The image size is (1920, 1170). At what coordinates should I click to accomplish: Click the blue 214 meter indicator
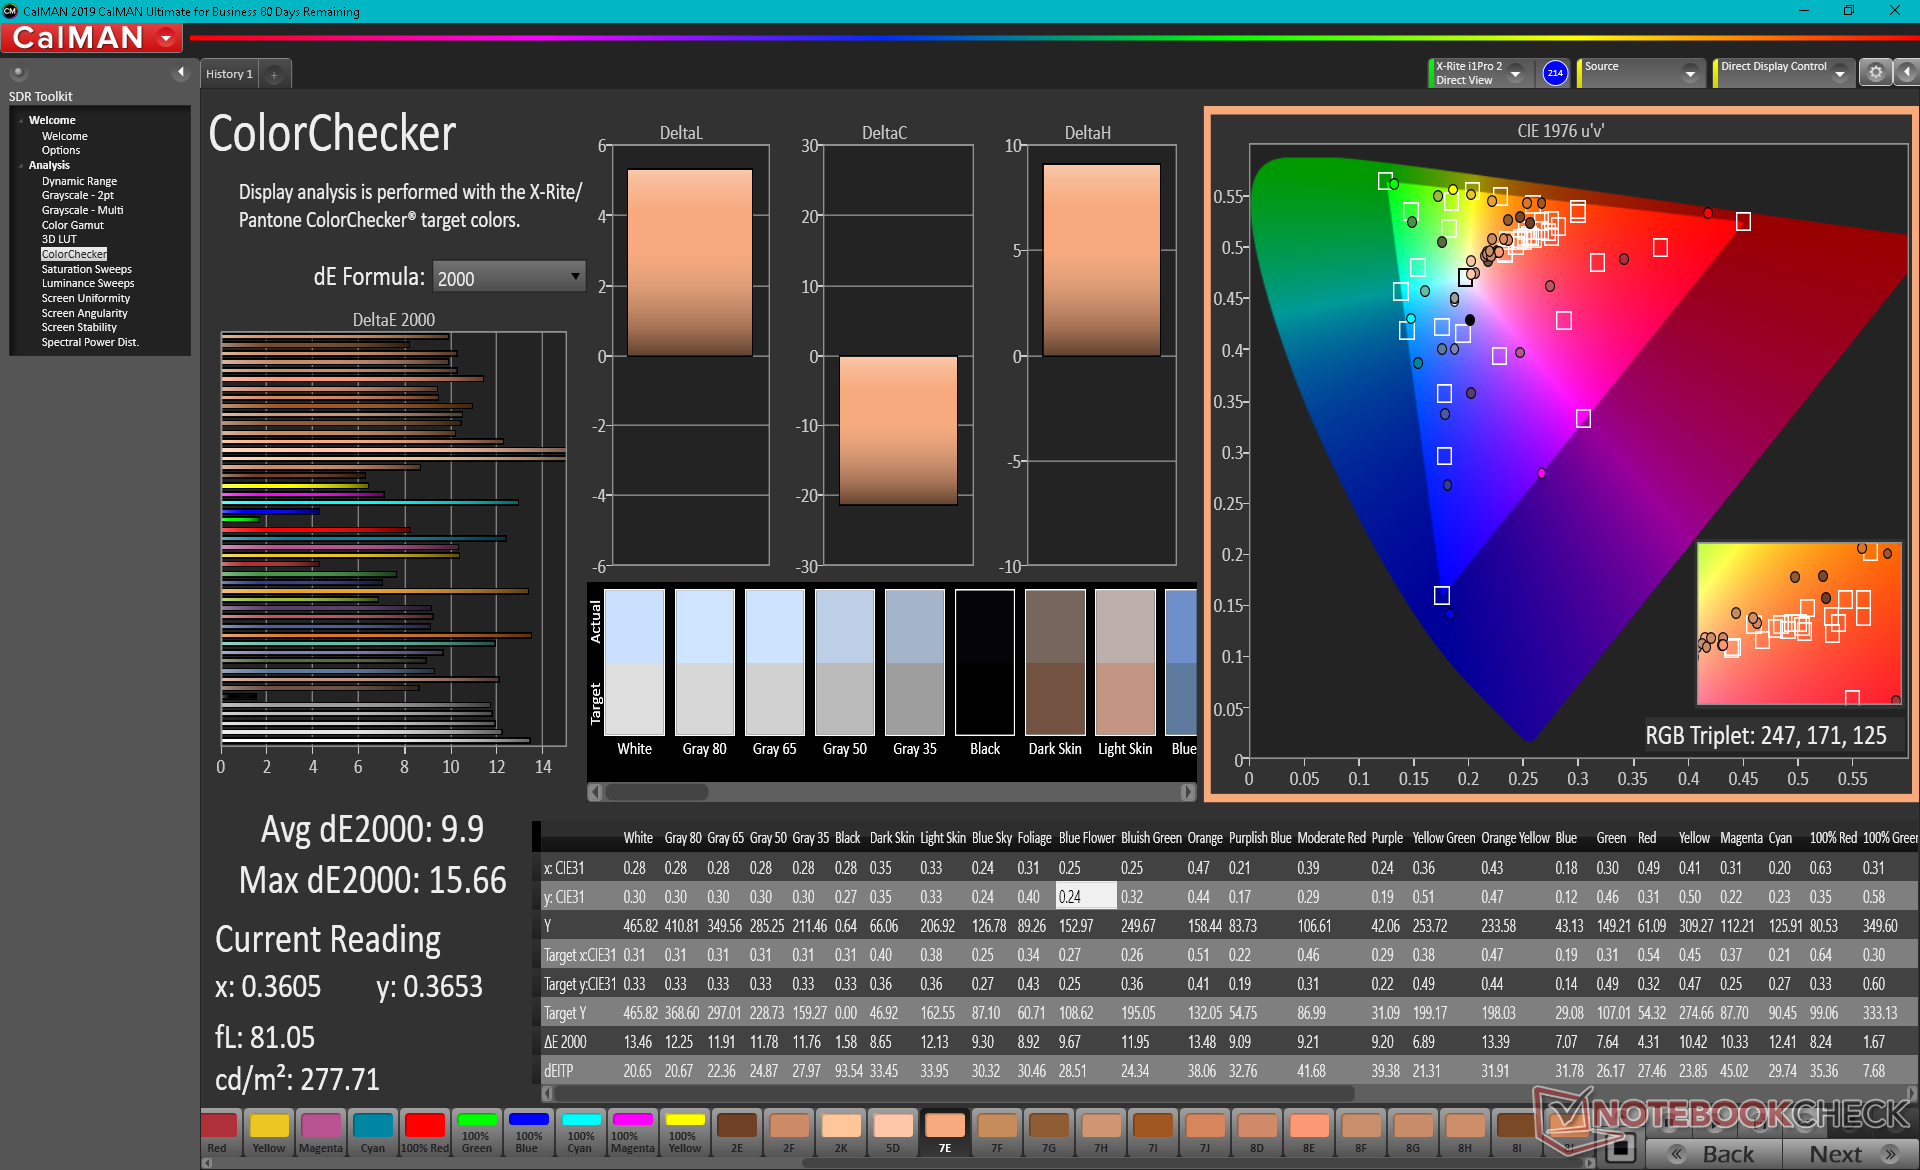click(x=1554, y=73)
